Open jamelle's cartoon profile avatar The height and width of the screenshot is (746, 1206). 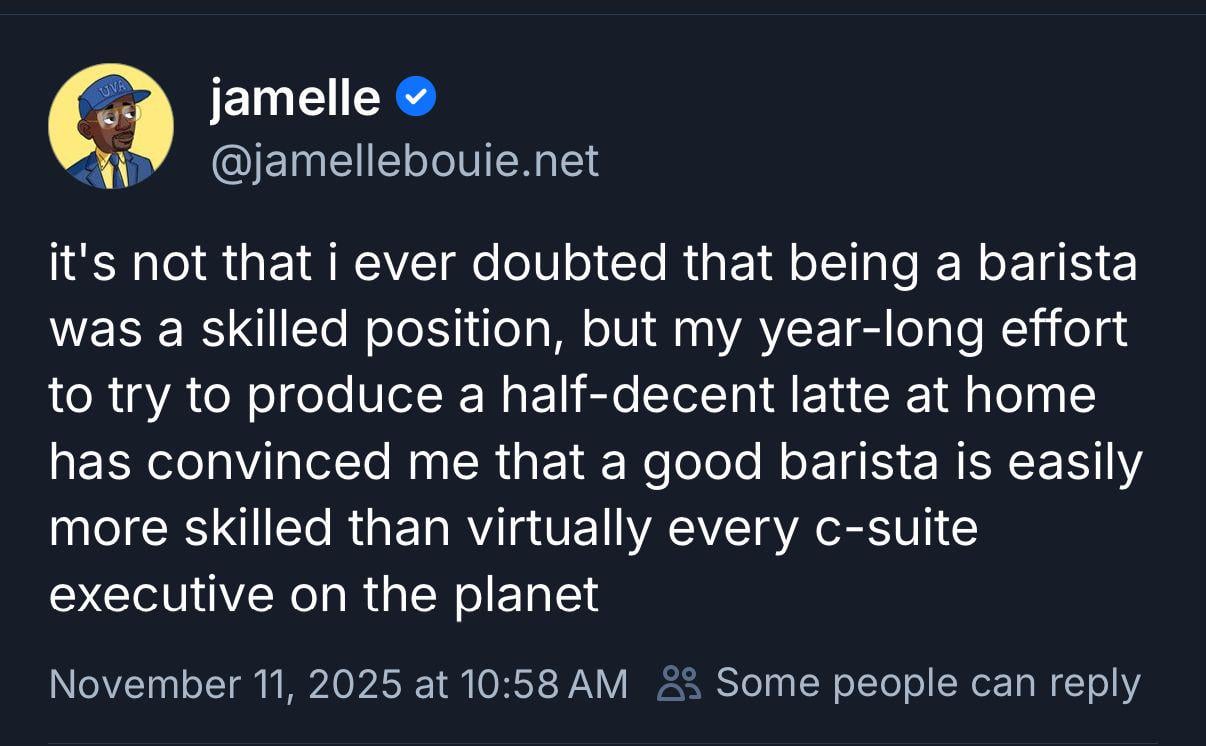111,126
